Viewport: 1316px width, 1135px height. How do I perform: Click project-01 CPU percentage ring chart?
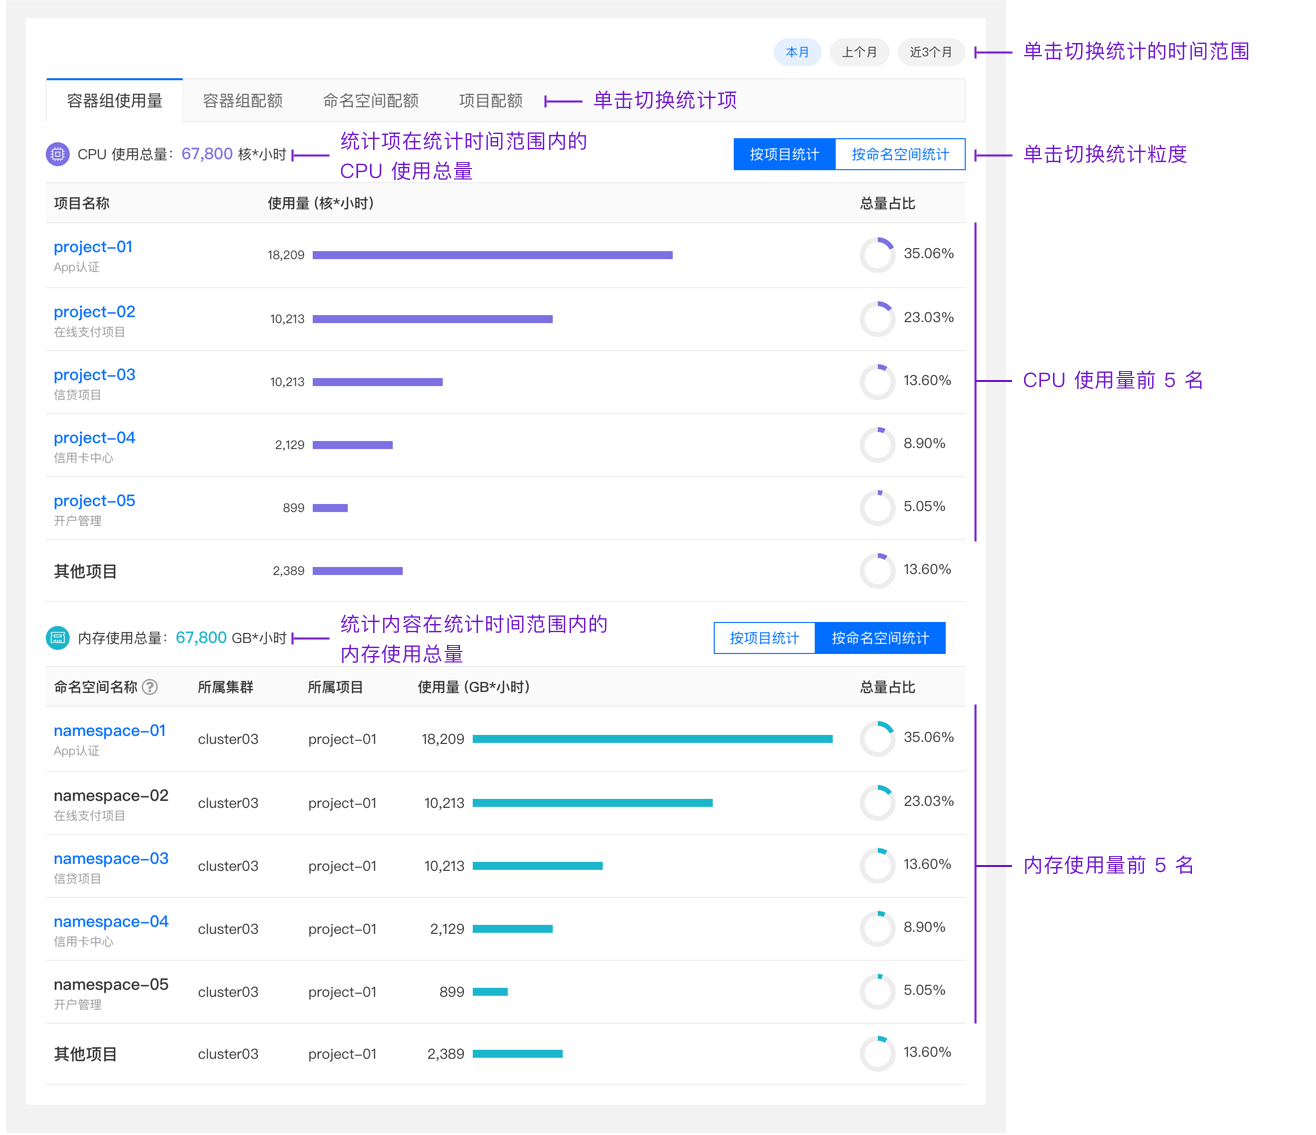(x=877, y=255)
